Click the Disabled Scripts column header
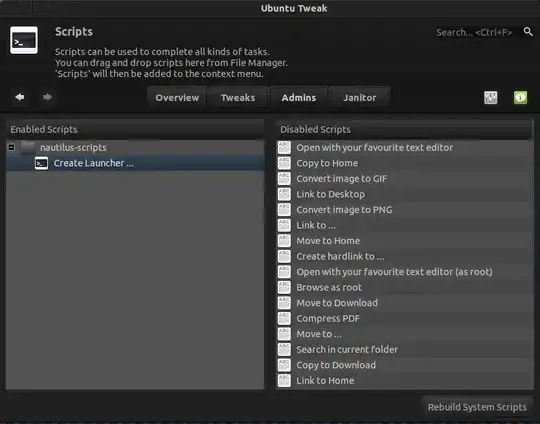The image size is (540, 424). [x=405, y=130]
